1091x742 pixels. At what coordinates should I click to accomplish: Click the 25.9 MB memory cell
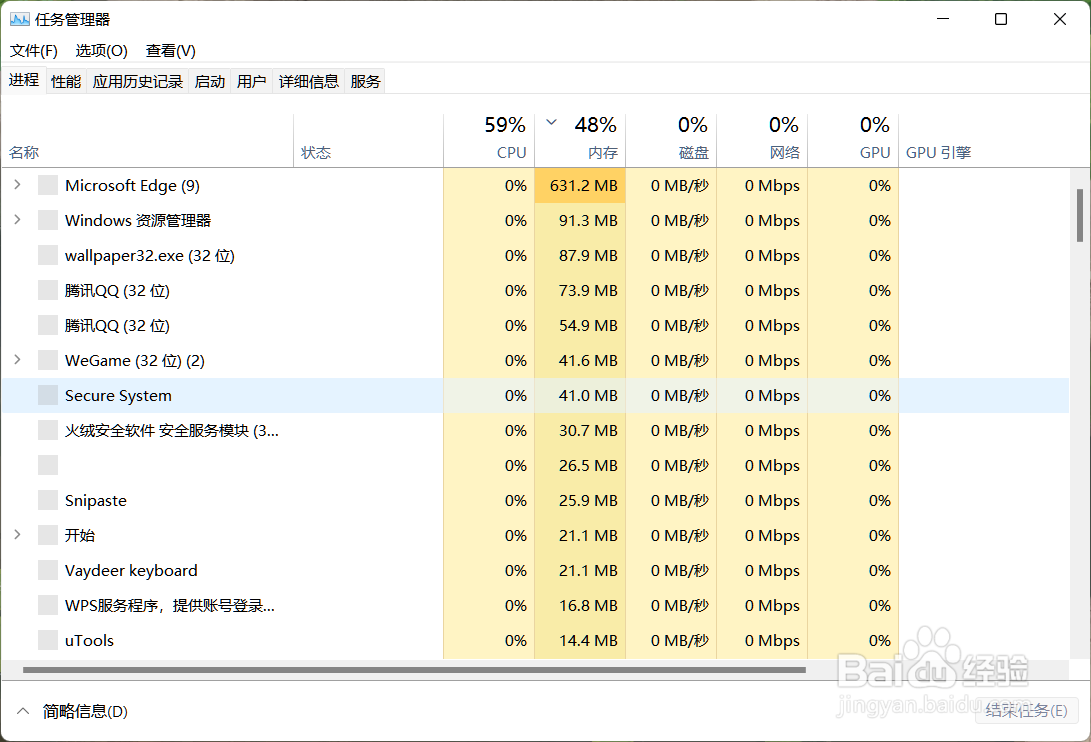click(x=580, y=500)
